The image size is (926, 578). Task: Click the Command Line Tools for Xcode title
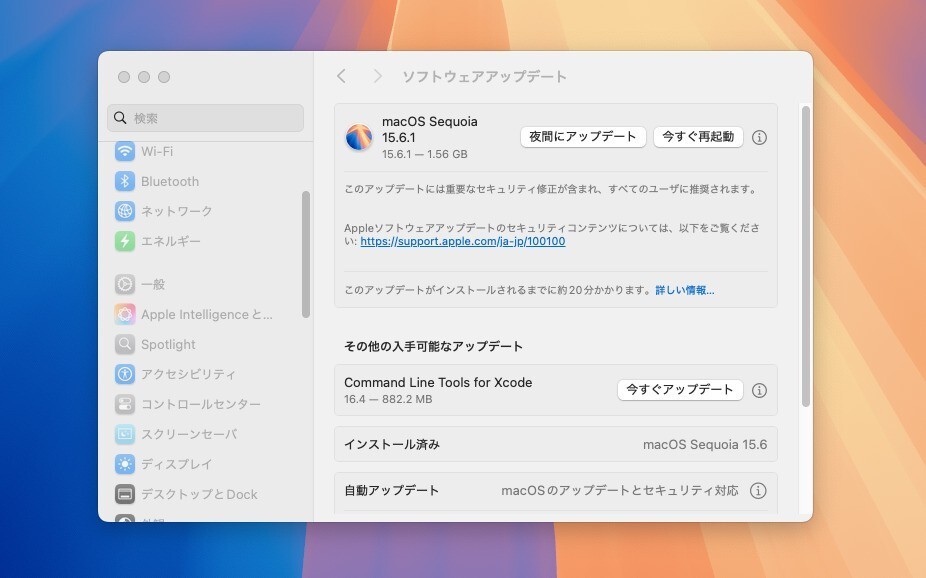(438, 383)
